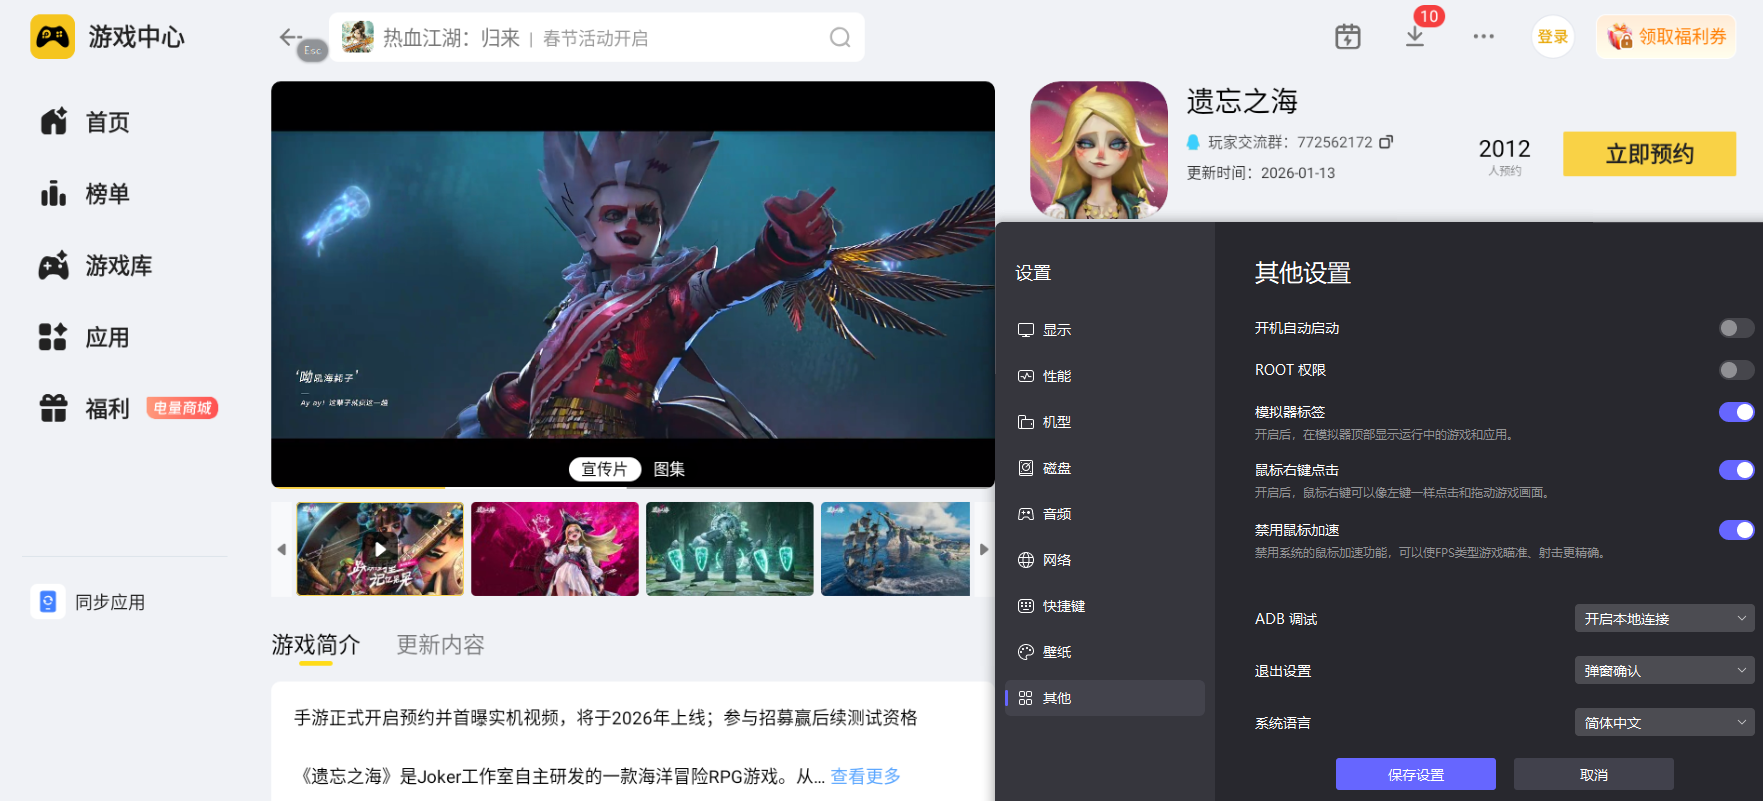Viewport: 1763px width, 801px height.
Task: Select 壁纸 wallpaper settings
Action: (x=1105, y=652)
